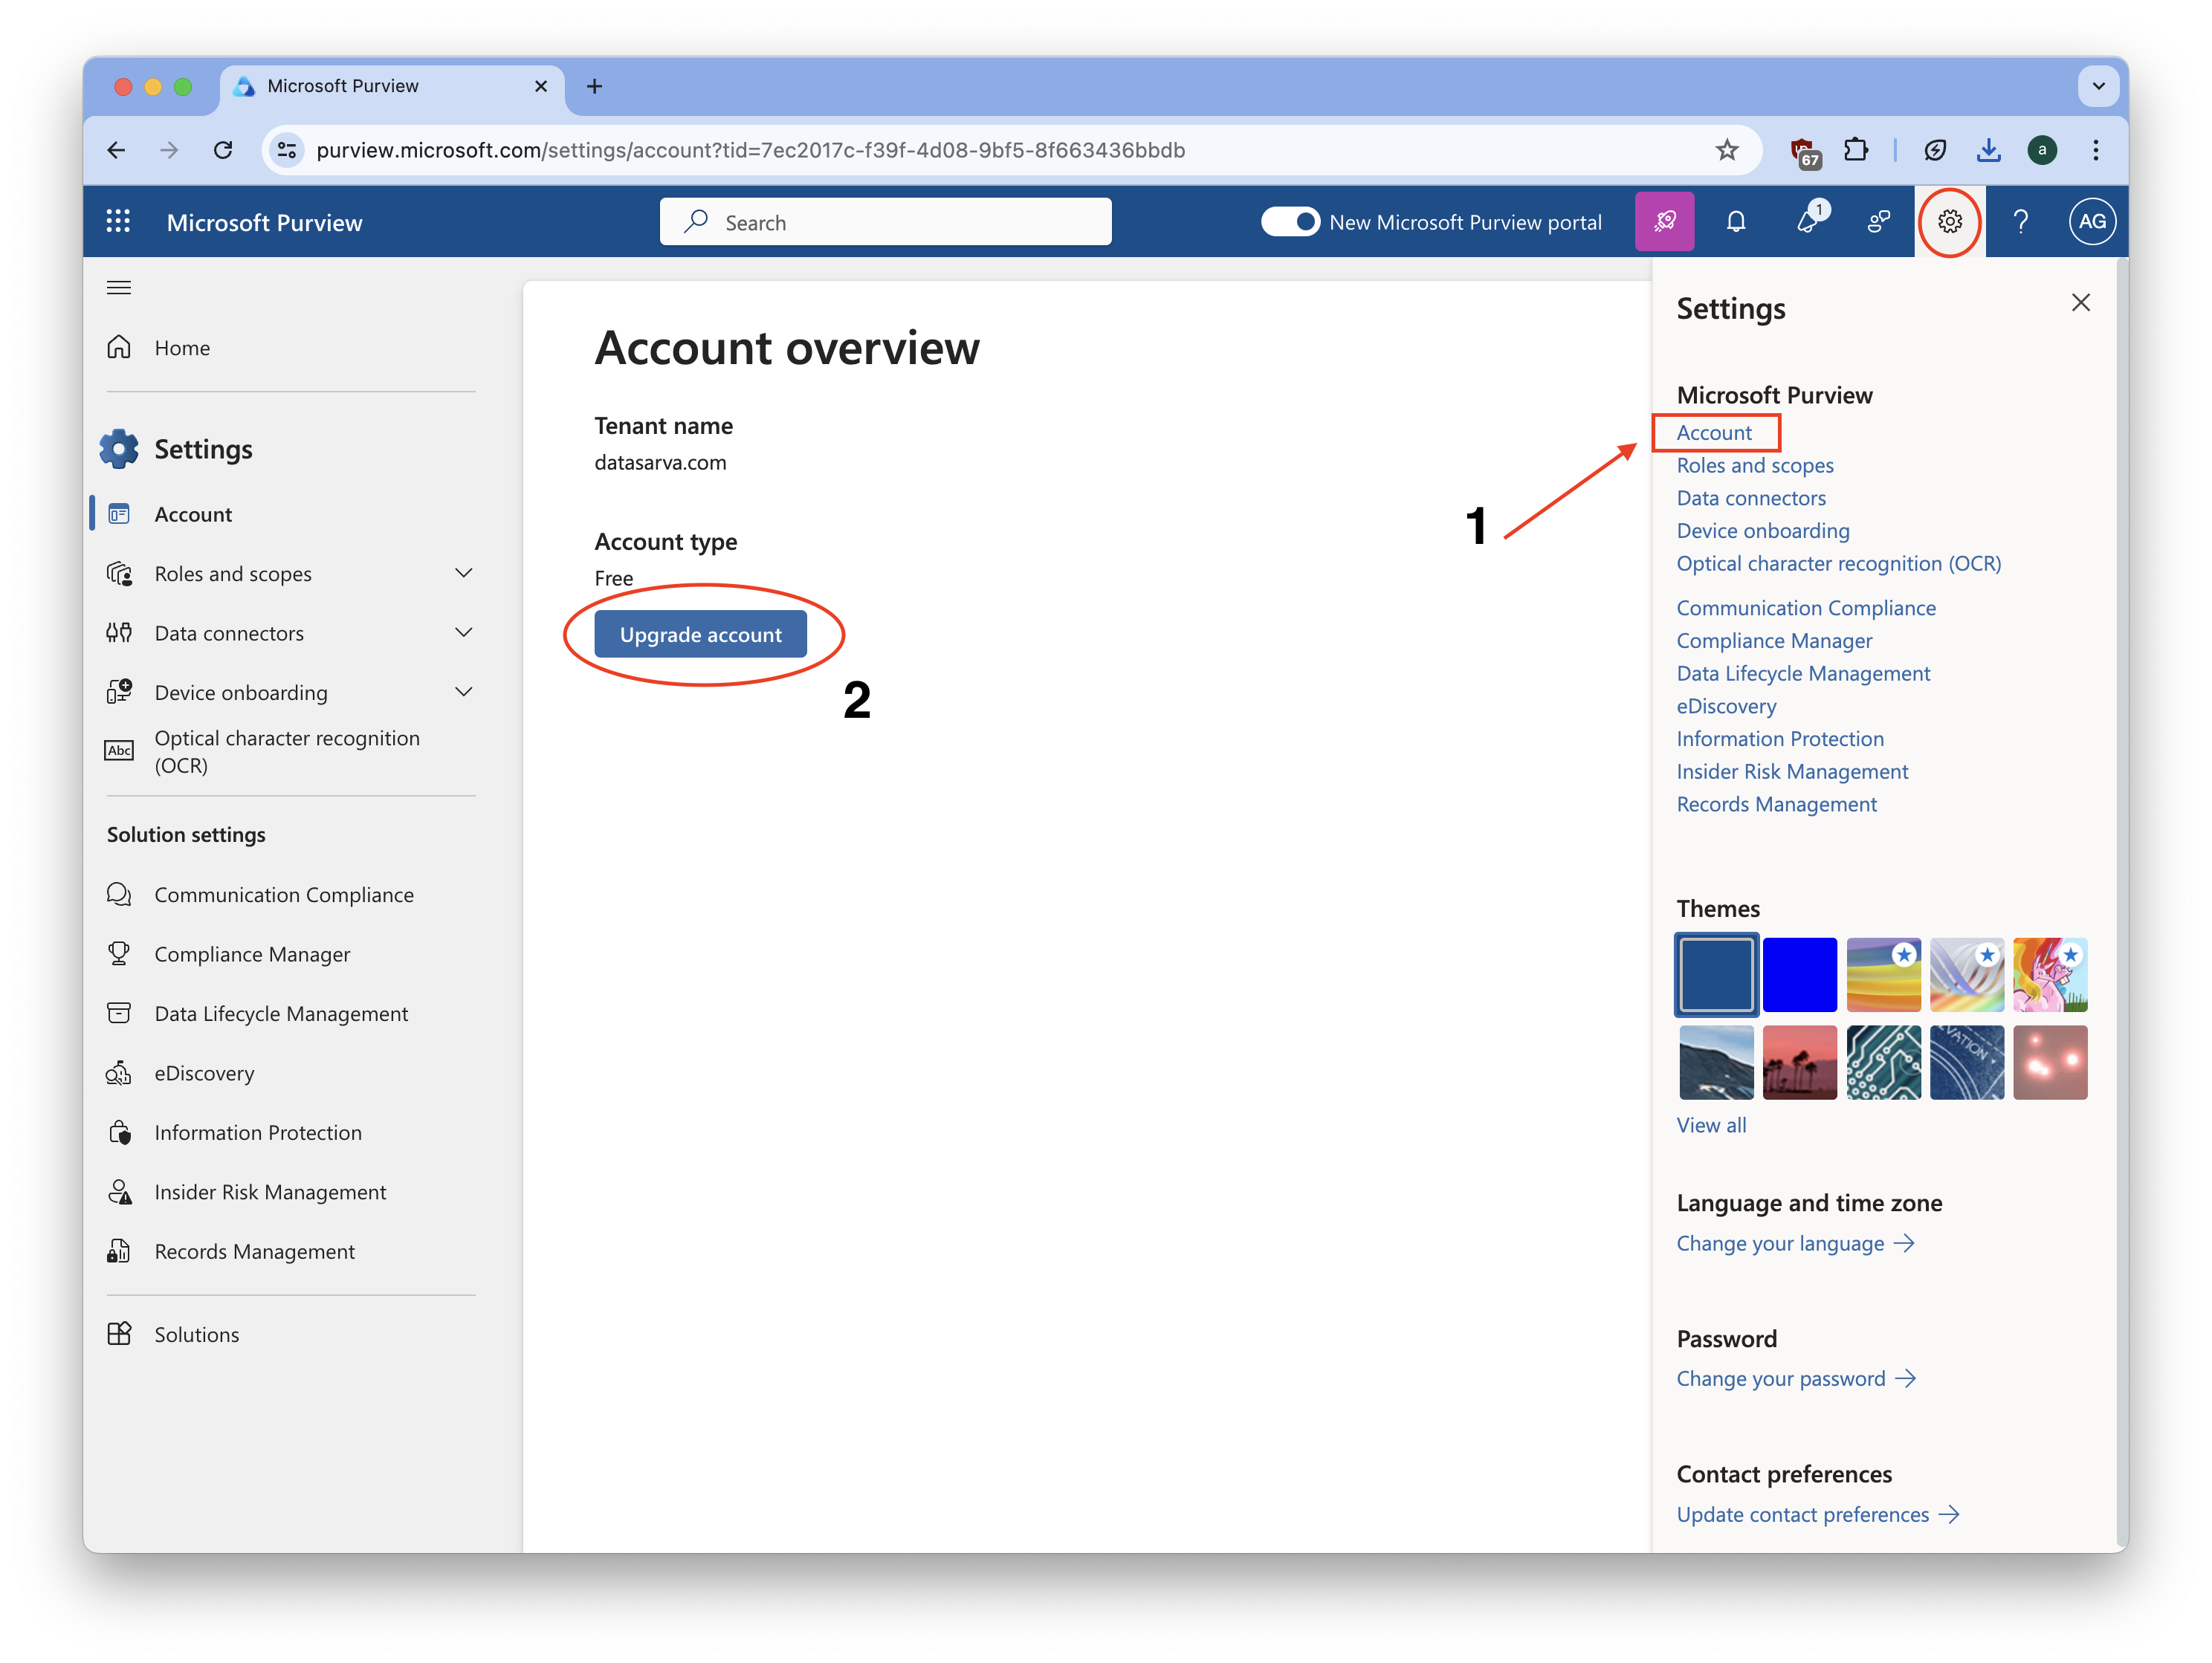Image resolution: width=2212 pixels, height=1663 pixels.
Task: Click eDiscovery link in Settings panel
Action: (x=1726, y=706)
